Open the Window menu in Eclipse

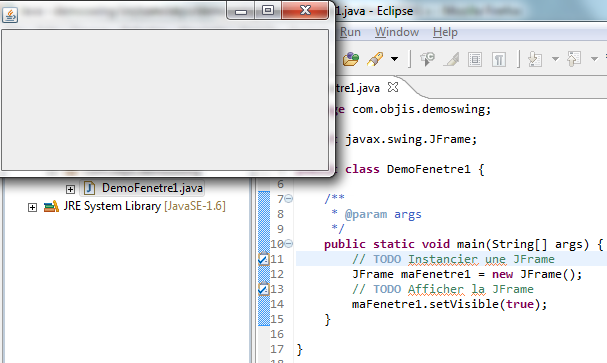tap(397, 32)
